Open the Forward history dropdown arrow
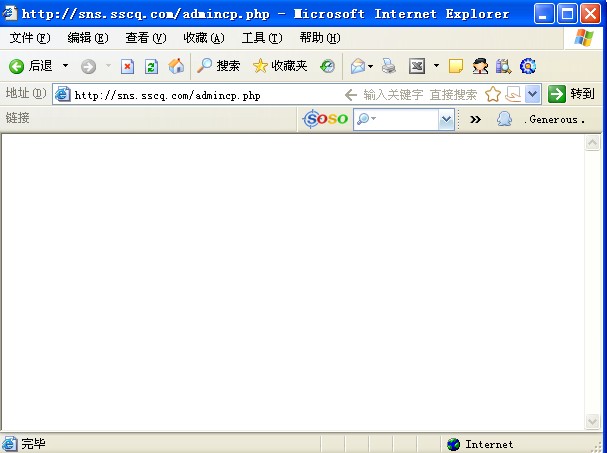Screen dimensions: 607x453 (x=108, y=66)
